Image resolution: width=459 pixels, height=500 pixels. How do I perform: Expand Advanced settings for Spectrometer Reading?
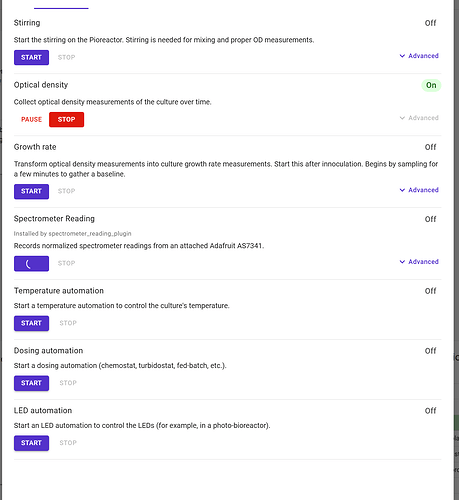(419, 262)
